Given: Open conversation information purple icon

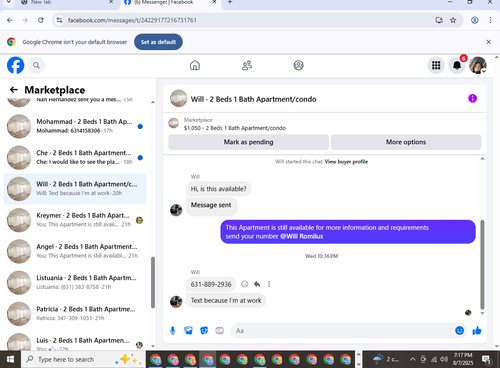Looking at the screenshot, I should click(472, 98).
